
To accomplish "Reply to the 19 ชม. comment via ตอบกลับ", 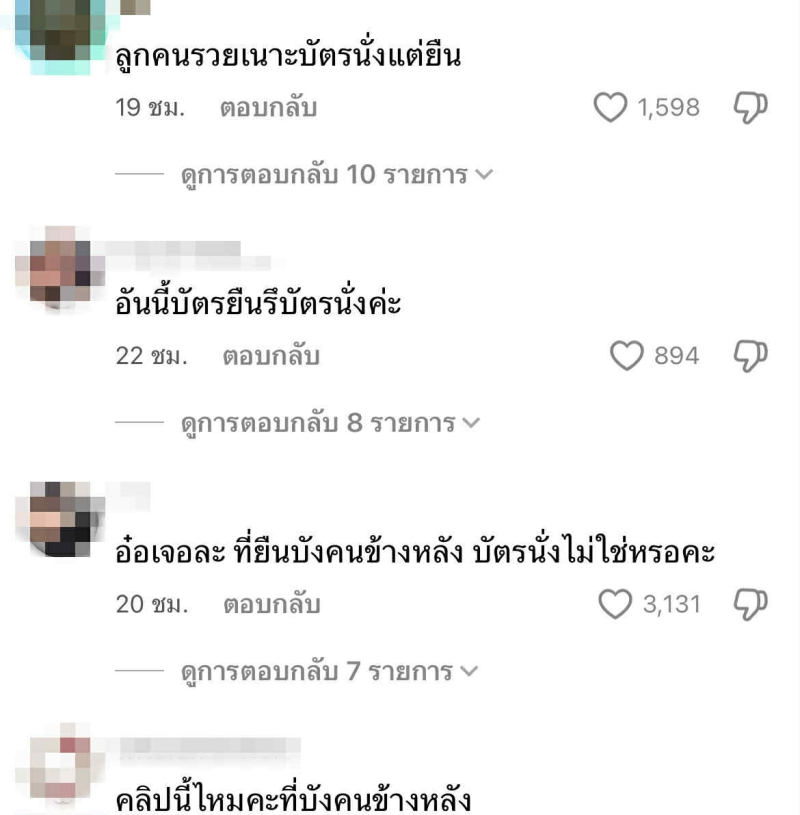I will tap(268, 108).
